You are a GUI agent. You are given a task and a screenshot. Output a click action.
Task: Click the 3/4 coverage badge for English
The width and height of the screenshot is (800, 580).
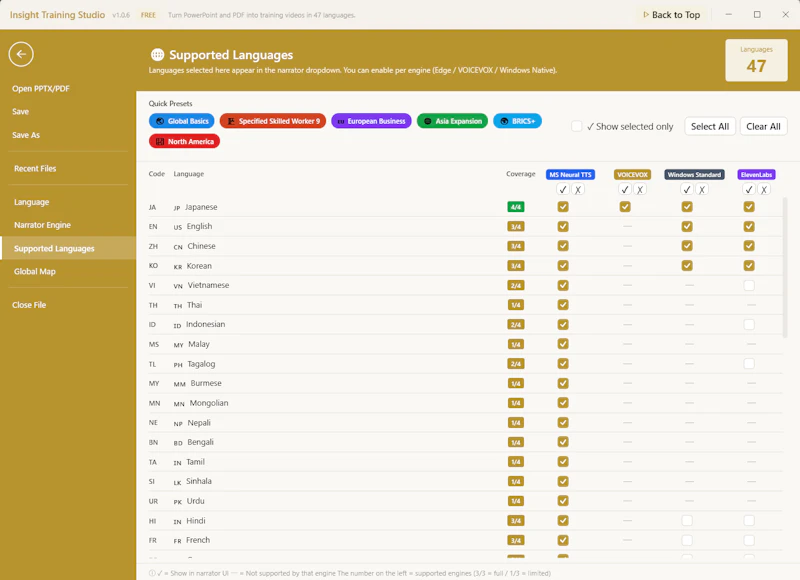pyautogui.click(x=516, y=226)
